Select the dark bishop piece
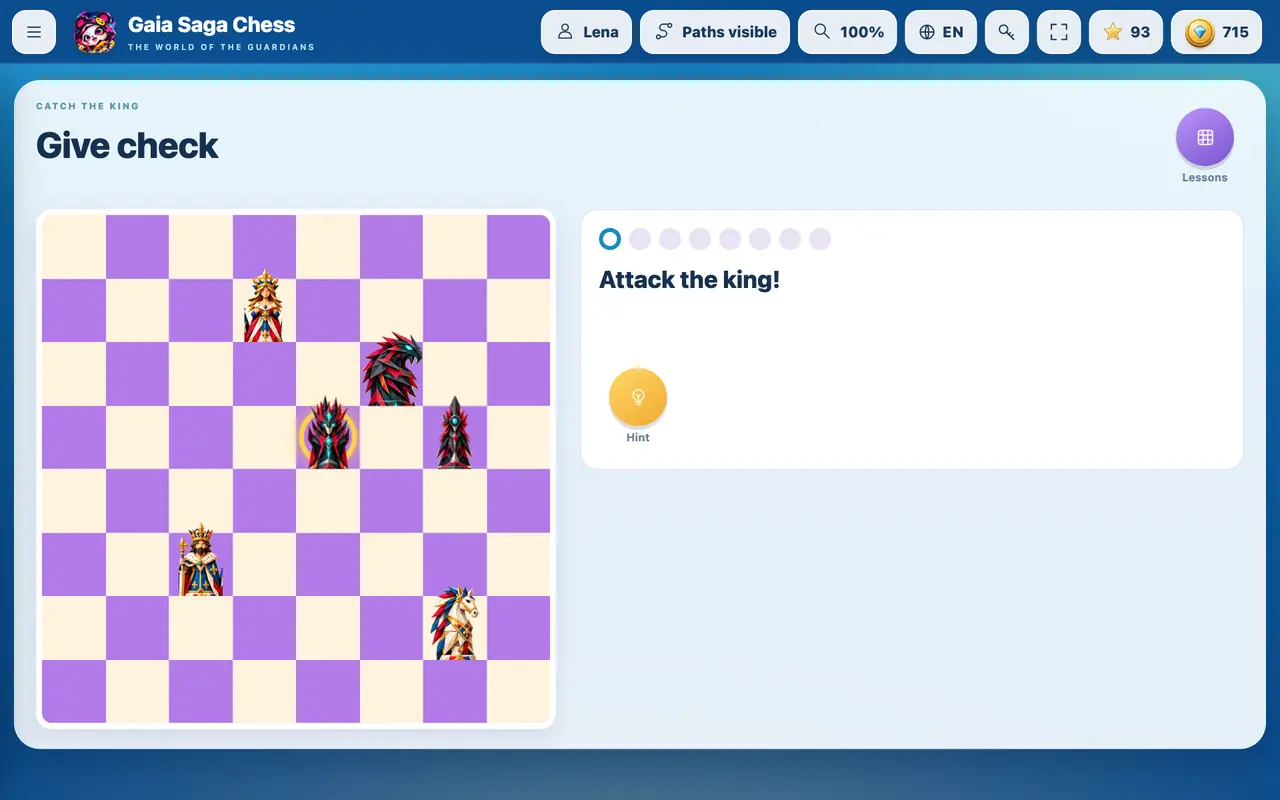This screenshot has height=800, width=1280. pos(455,433)
